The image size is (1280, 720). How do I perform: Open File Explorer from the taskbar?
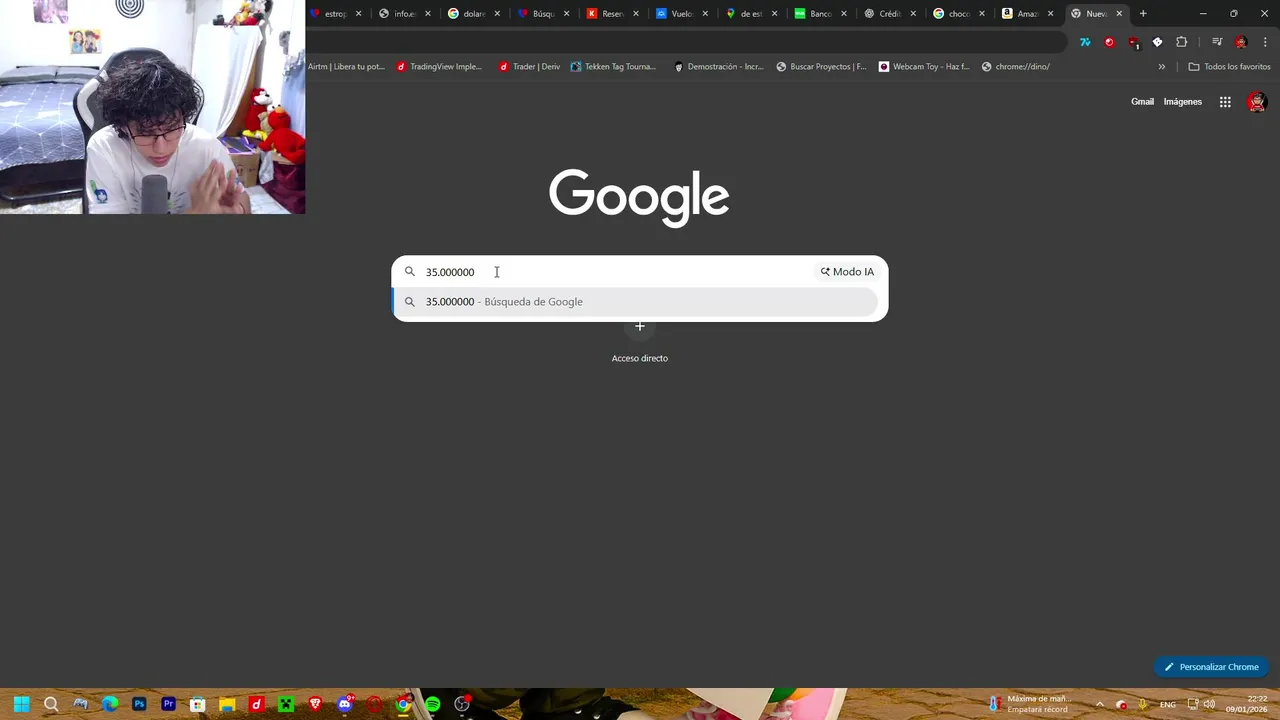227,704
